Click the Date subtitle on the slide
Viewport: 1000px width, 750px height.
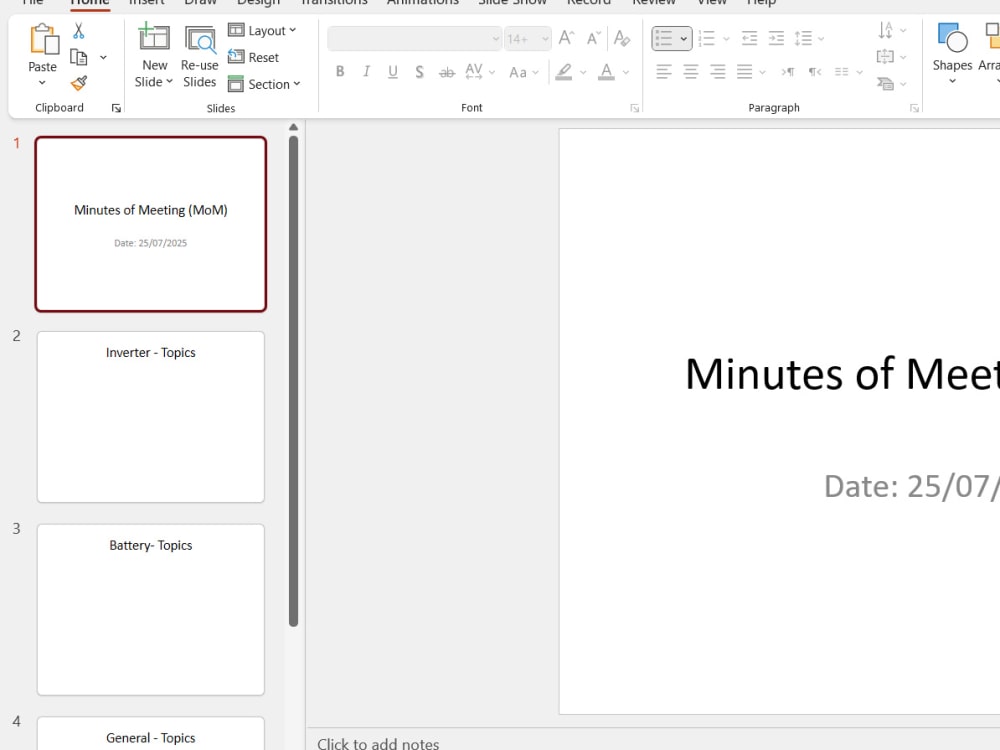coord(911,487)
